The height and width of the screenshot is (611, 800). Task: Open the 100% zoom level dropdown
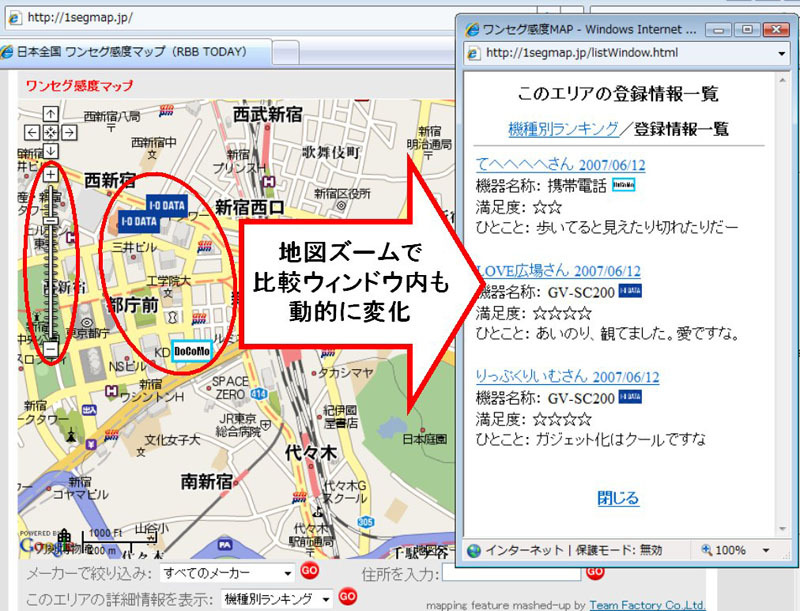coord(766,550)
